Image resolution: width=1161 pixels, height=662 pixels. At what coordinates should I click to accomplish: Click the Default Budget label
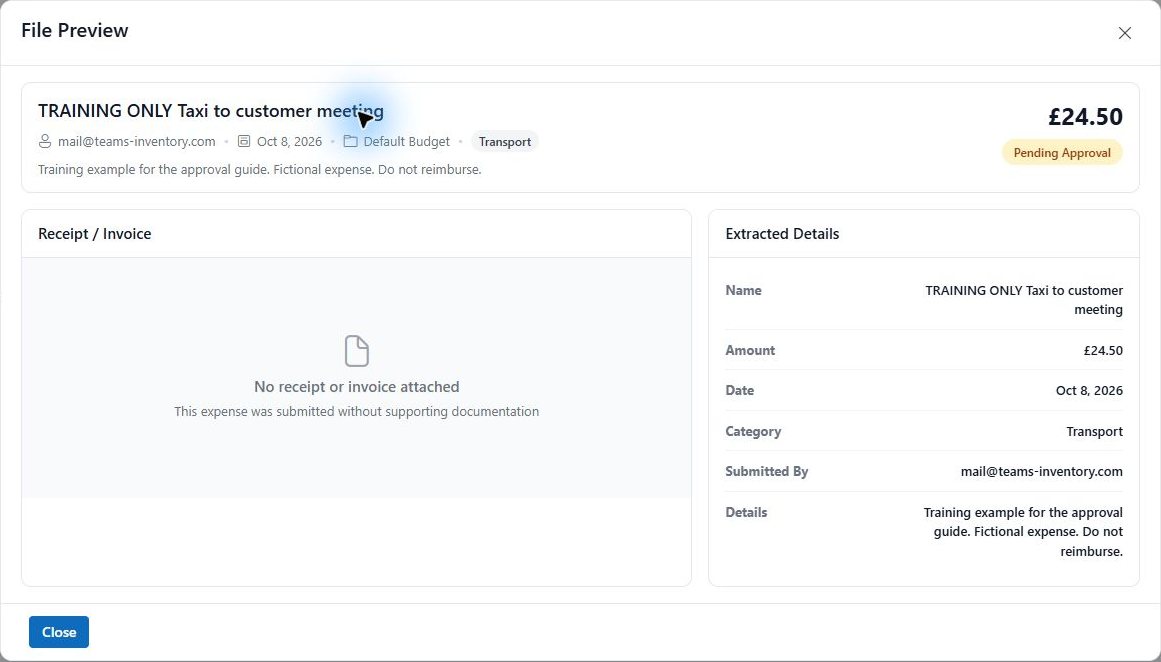[406, 141]
